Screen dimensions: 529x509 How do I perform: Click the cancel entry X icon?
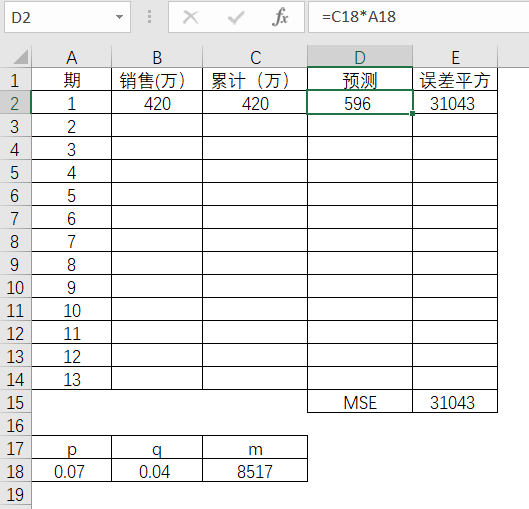click(x=191, y=17)
